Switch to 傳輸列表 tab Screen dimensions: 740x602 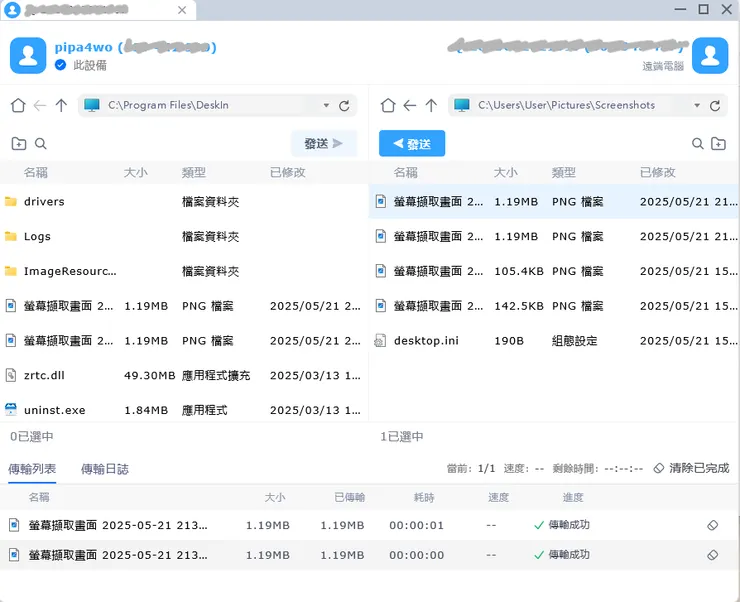tap(32, 469)
